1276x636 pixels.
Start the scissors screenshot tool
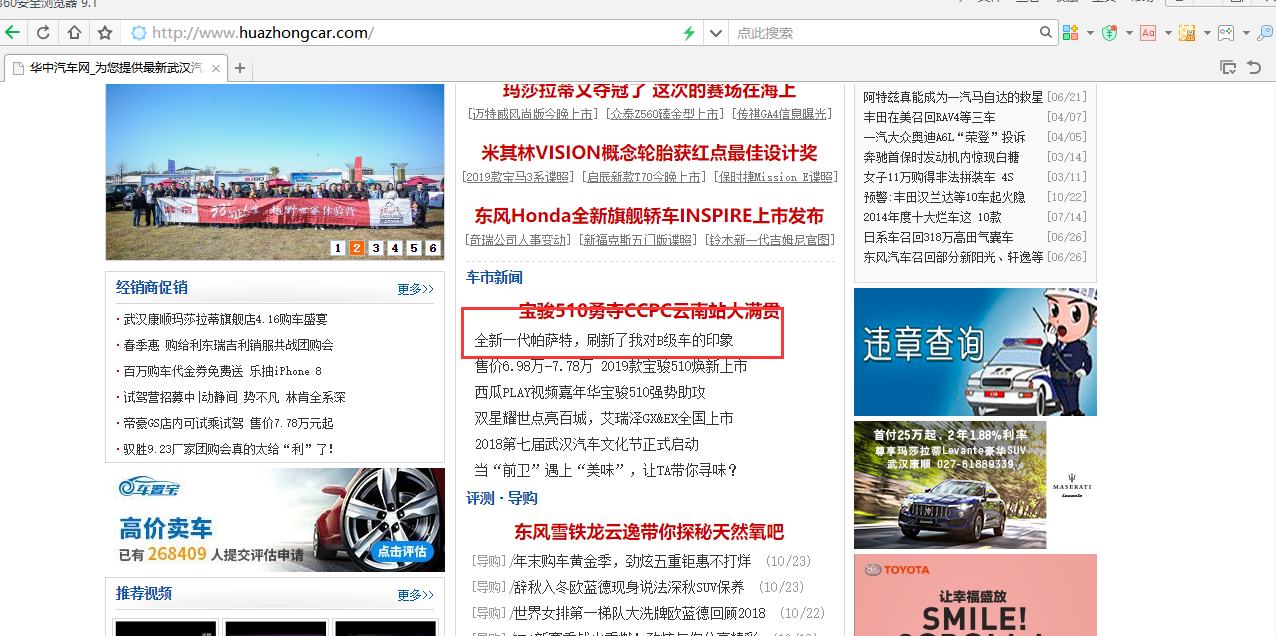coord(1187,33)
